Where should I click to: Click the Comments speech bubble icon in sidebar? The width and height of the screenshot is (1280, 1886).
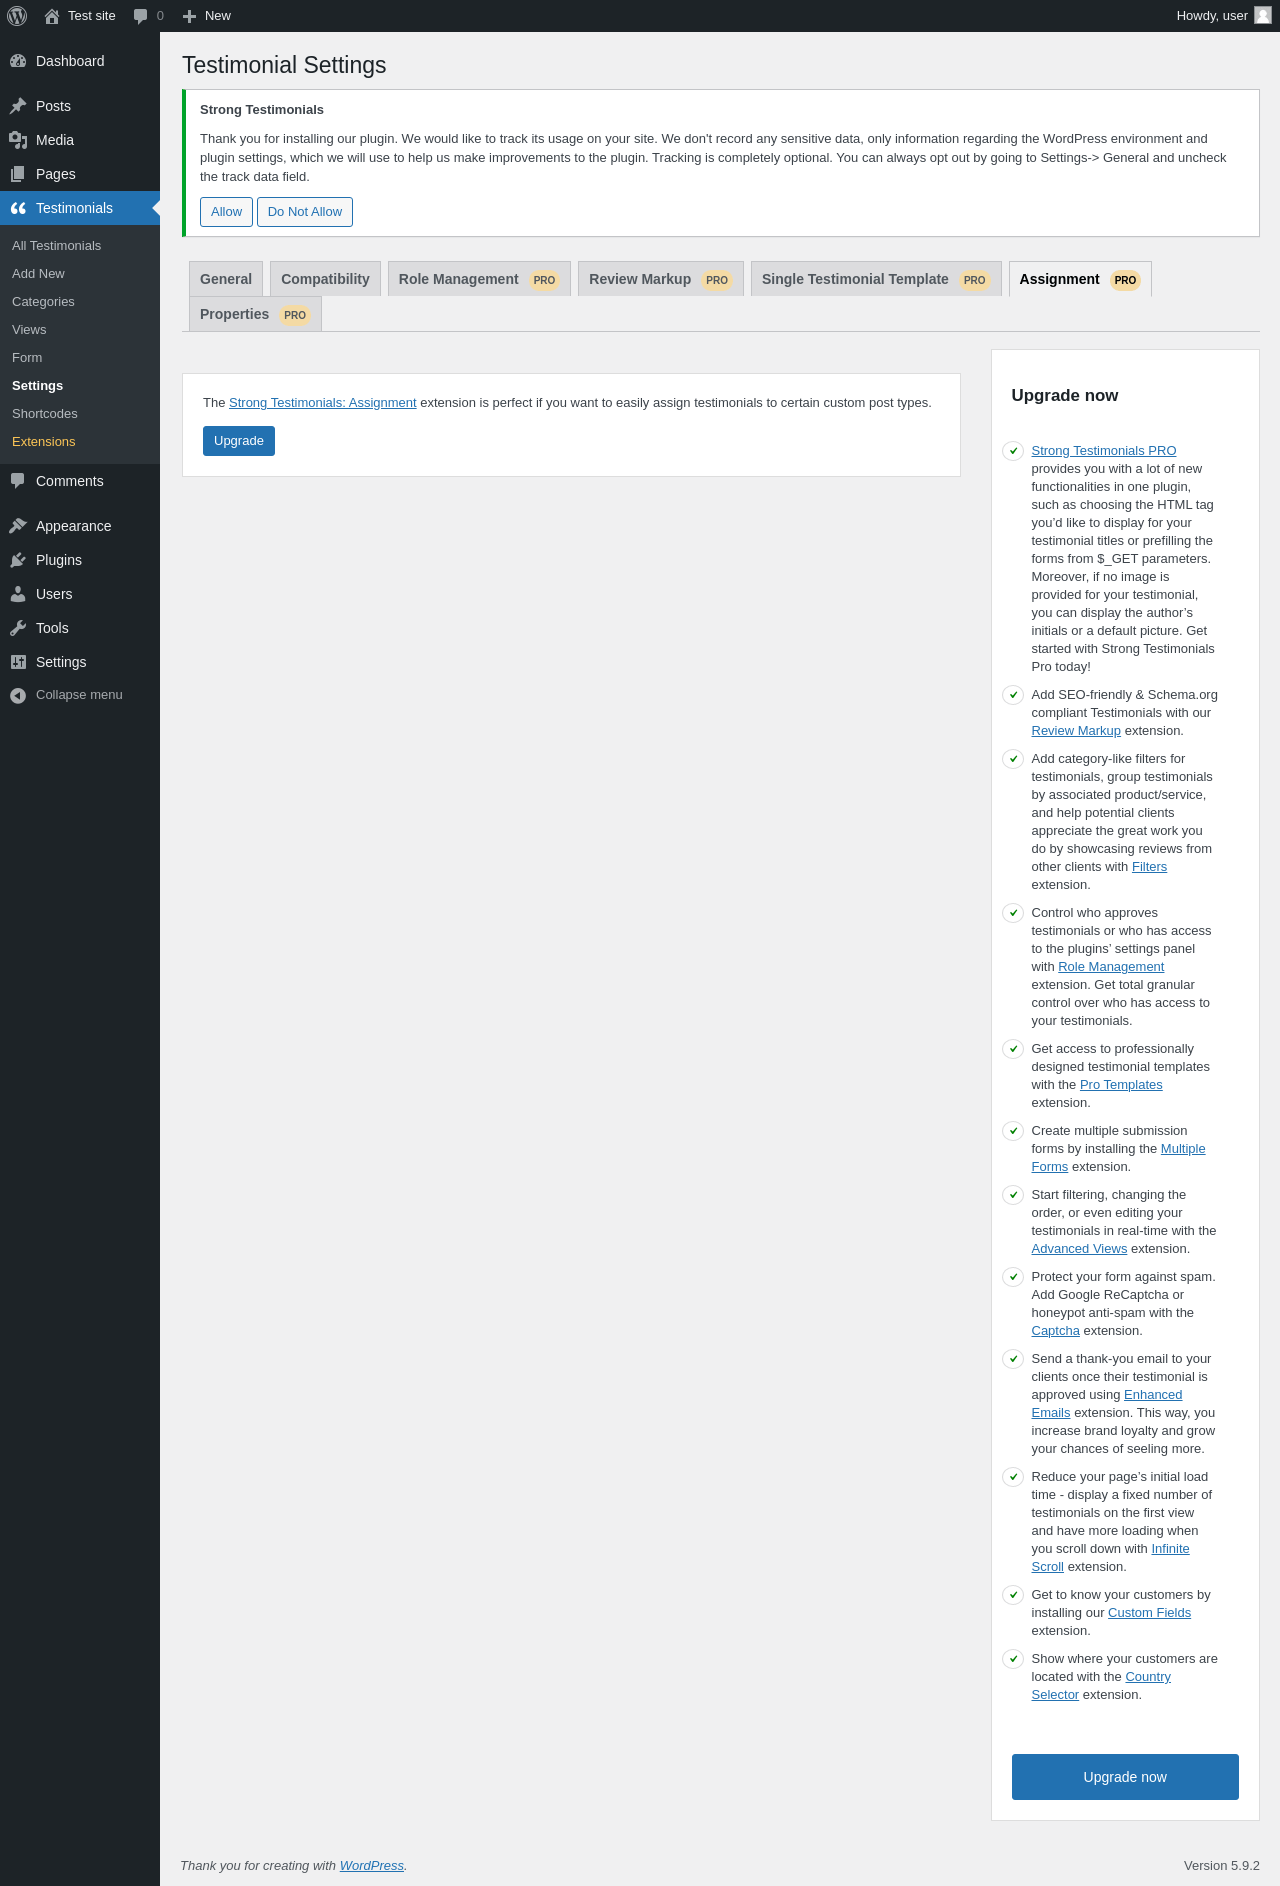(x=18, y=481)
